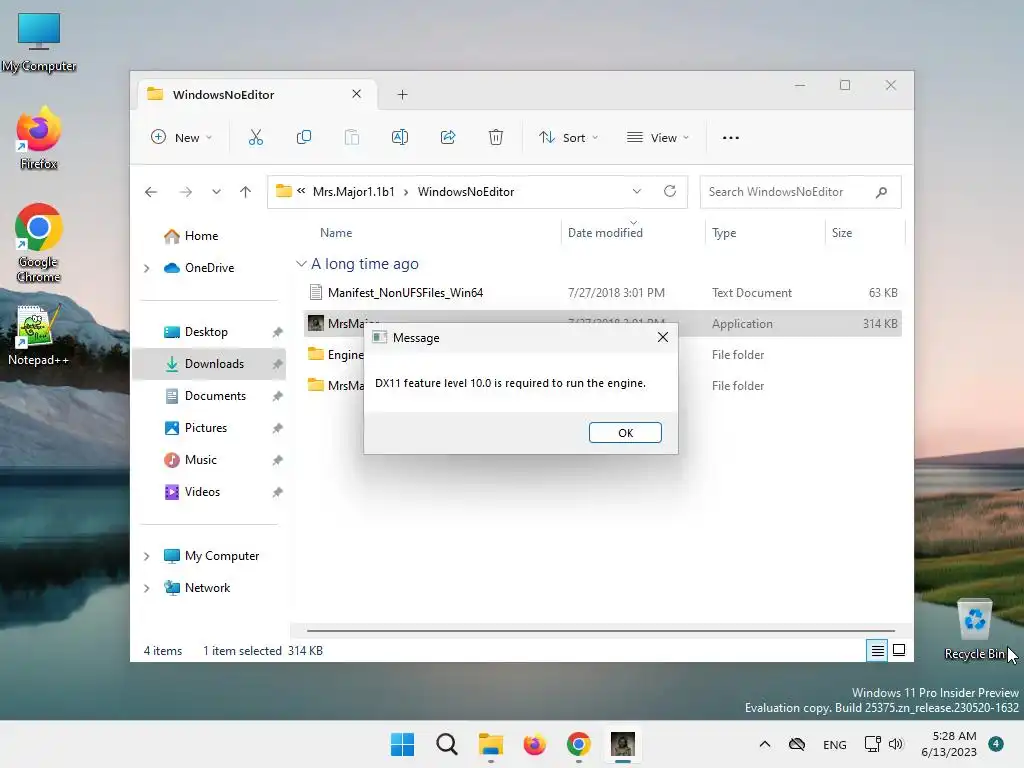The image size is (1024, 768).
Task: Click the Share icon
Action: tap(447, 137)
